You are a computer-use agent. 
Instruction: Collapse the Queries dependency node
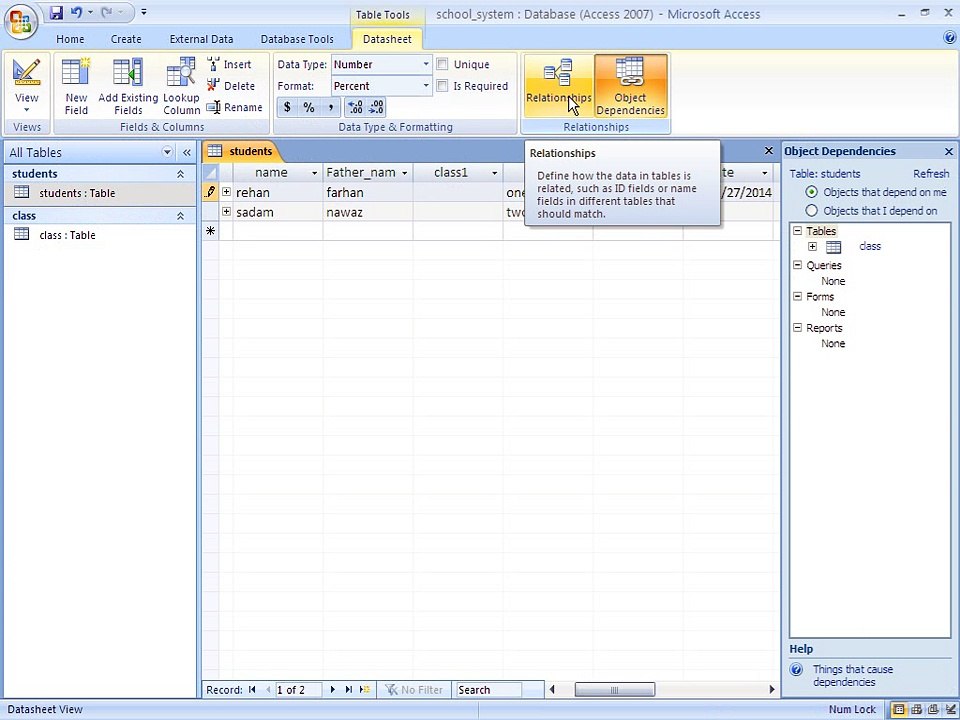click(x=797, y=264)
